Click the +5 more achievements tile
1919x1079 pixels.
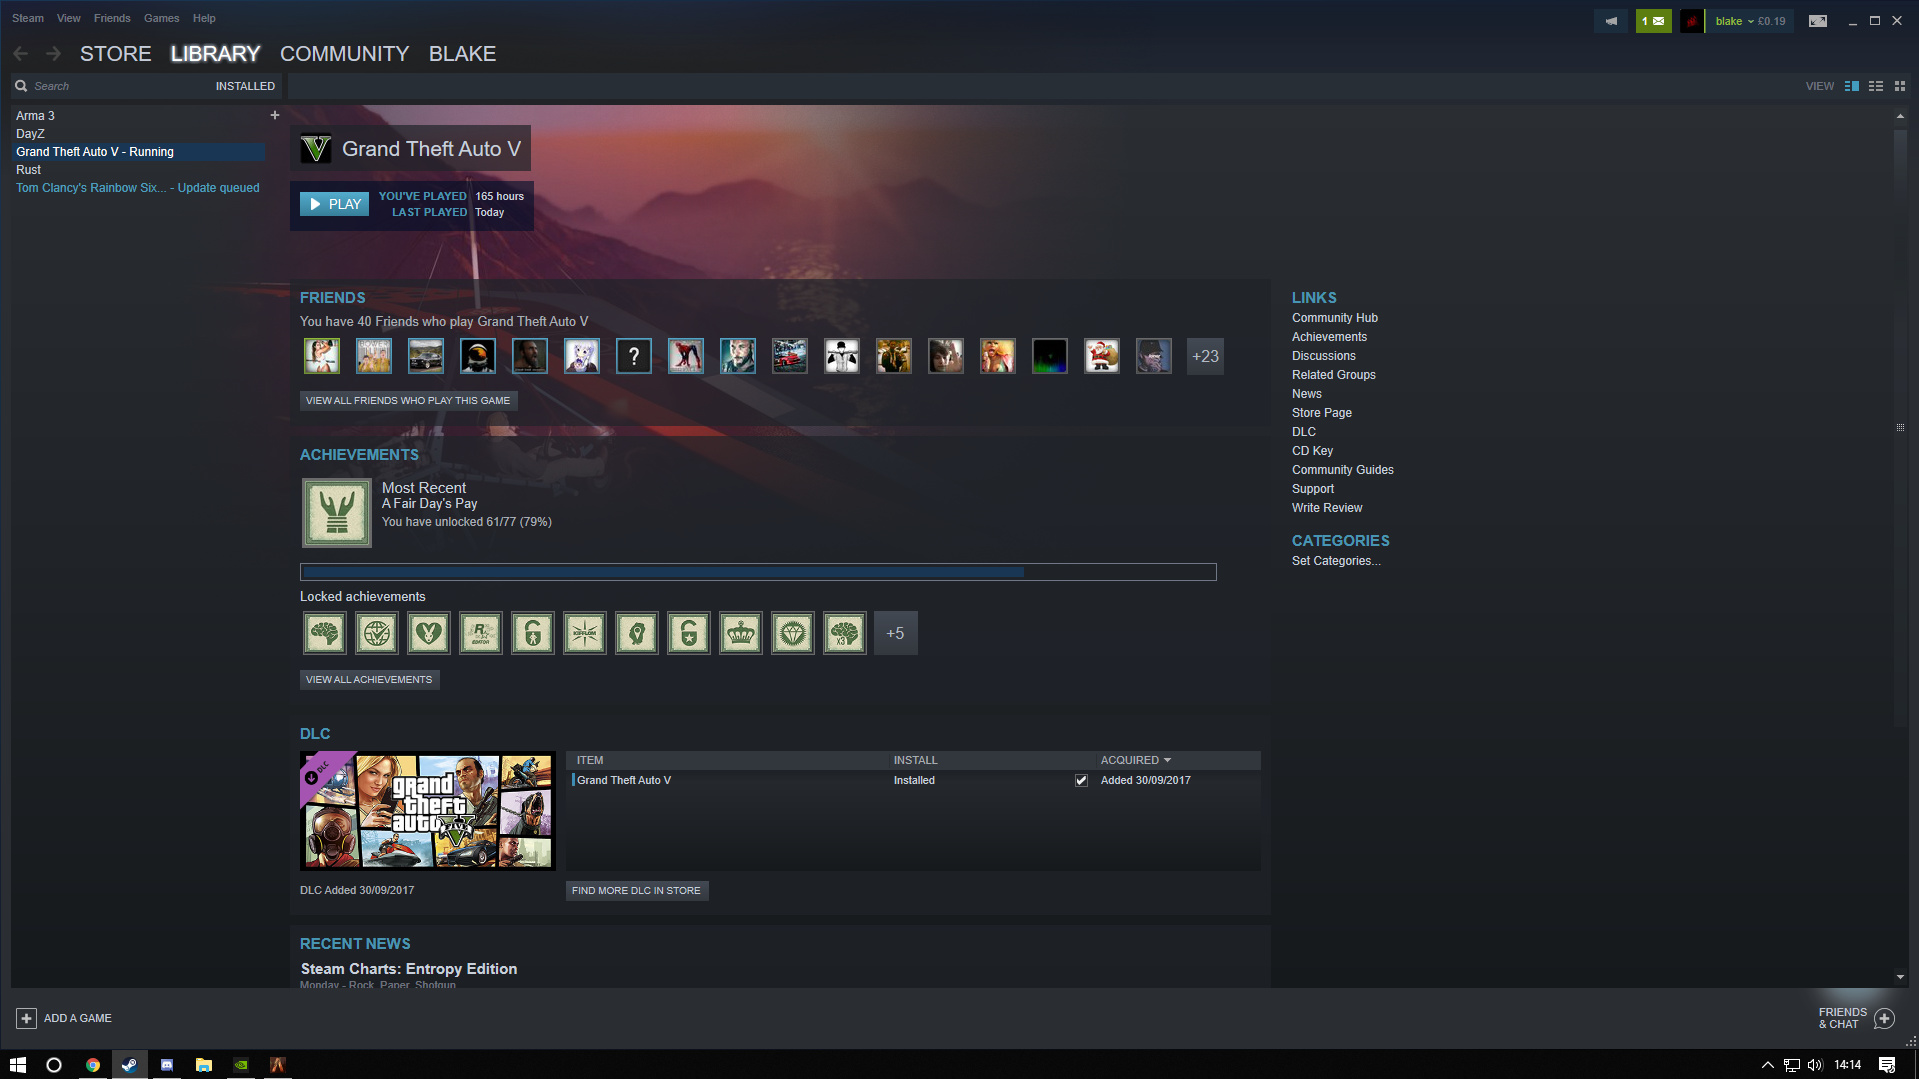point(896,633)
